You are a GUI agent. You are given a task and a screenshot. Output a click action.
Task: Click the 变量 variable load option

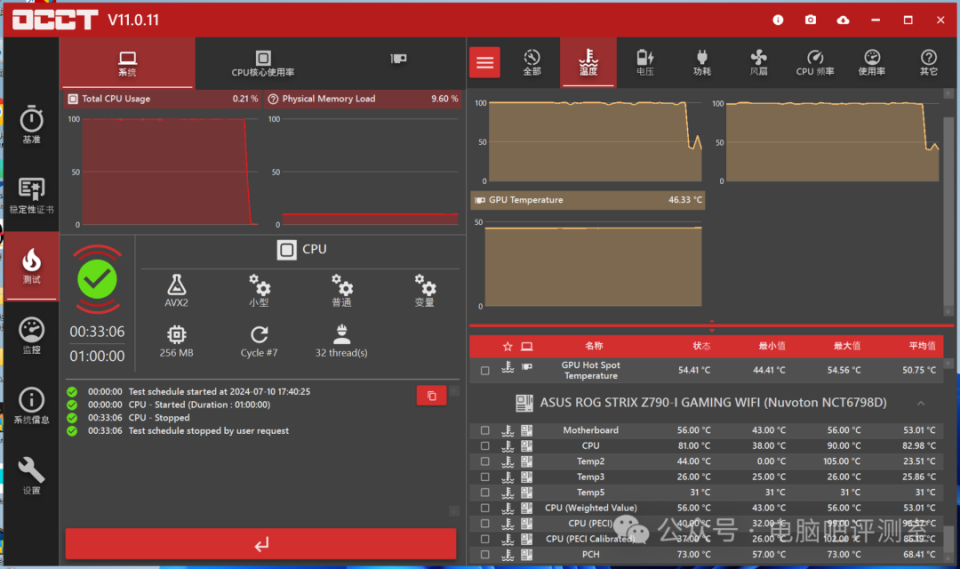click(x=424, y=290)
